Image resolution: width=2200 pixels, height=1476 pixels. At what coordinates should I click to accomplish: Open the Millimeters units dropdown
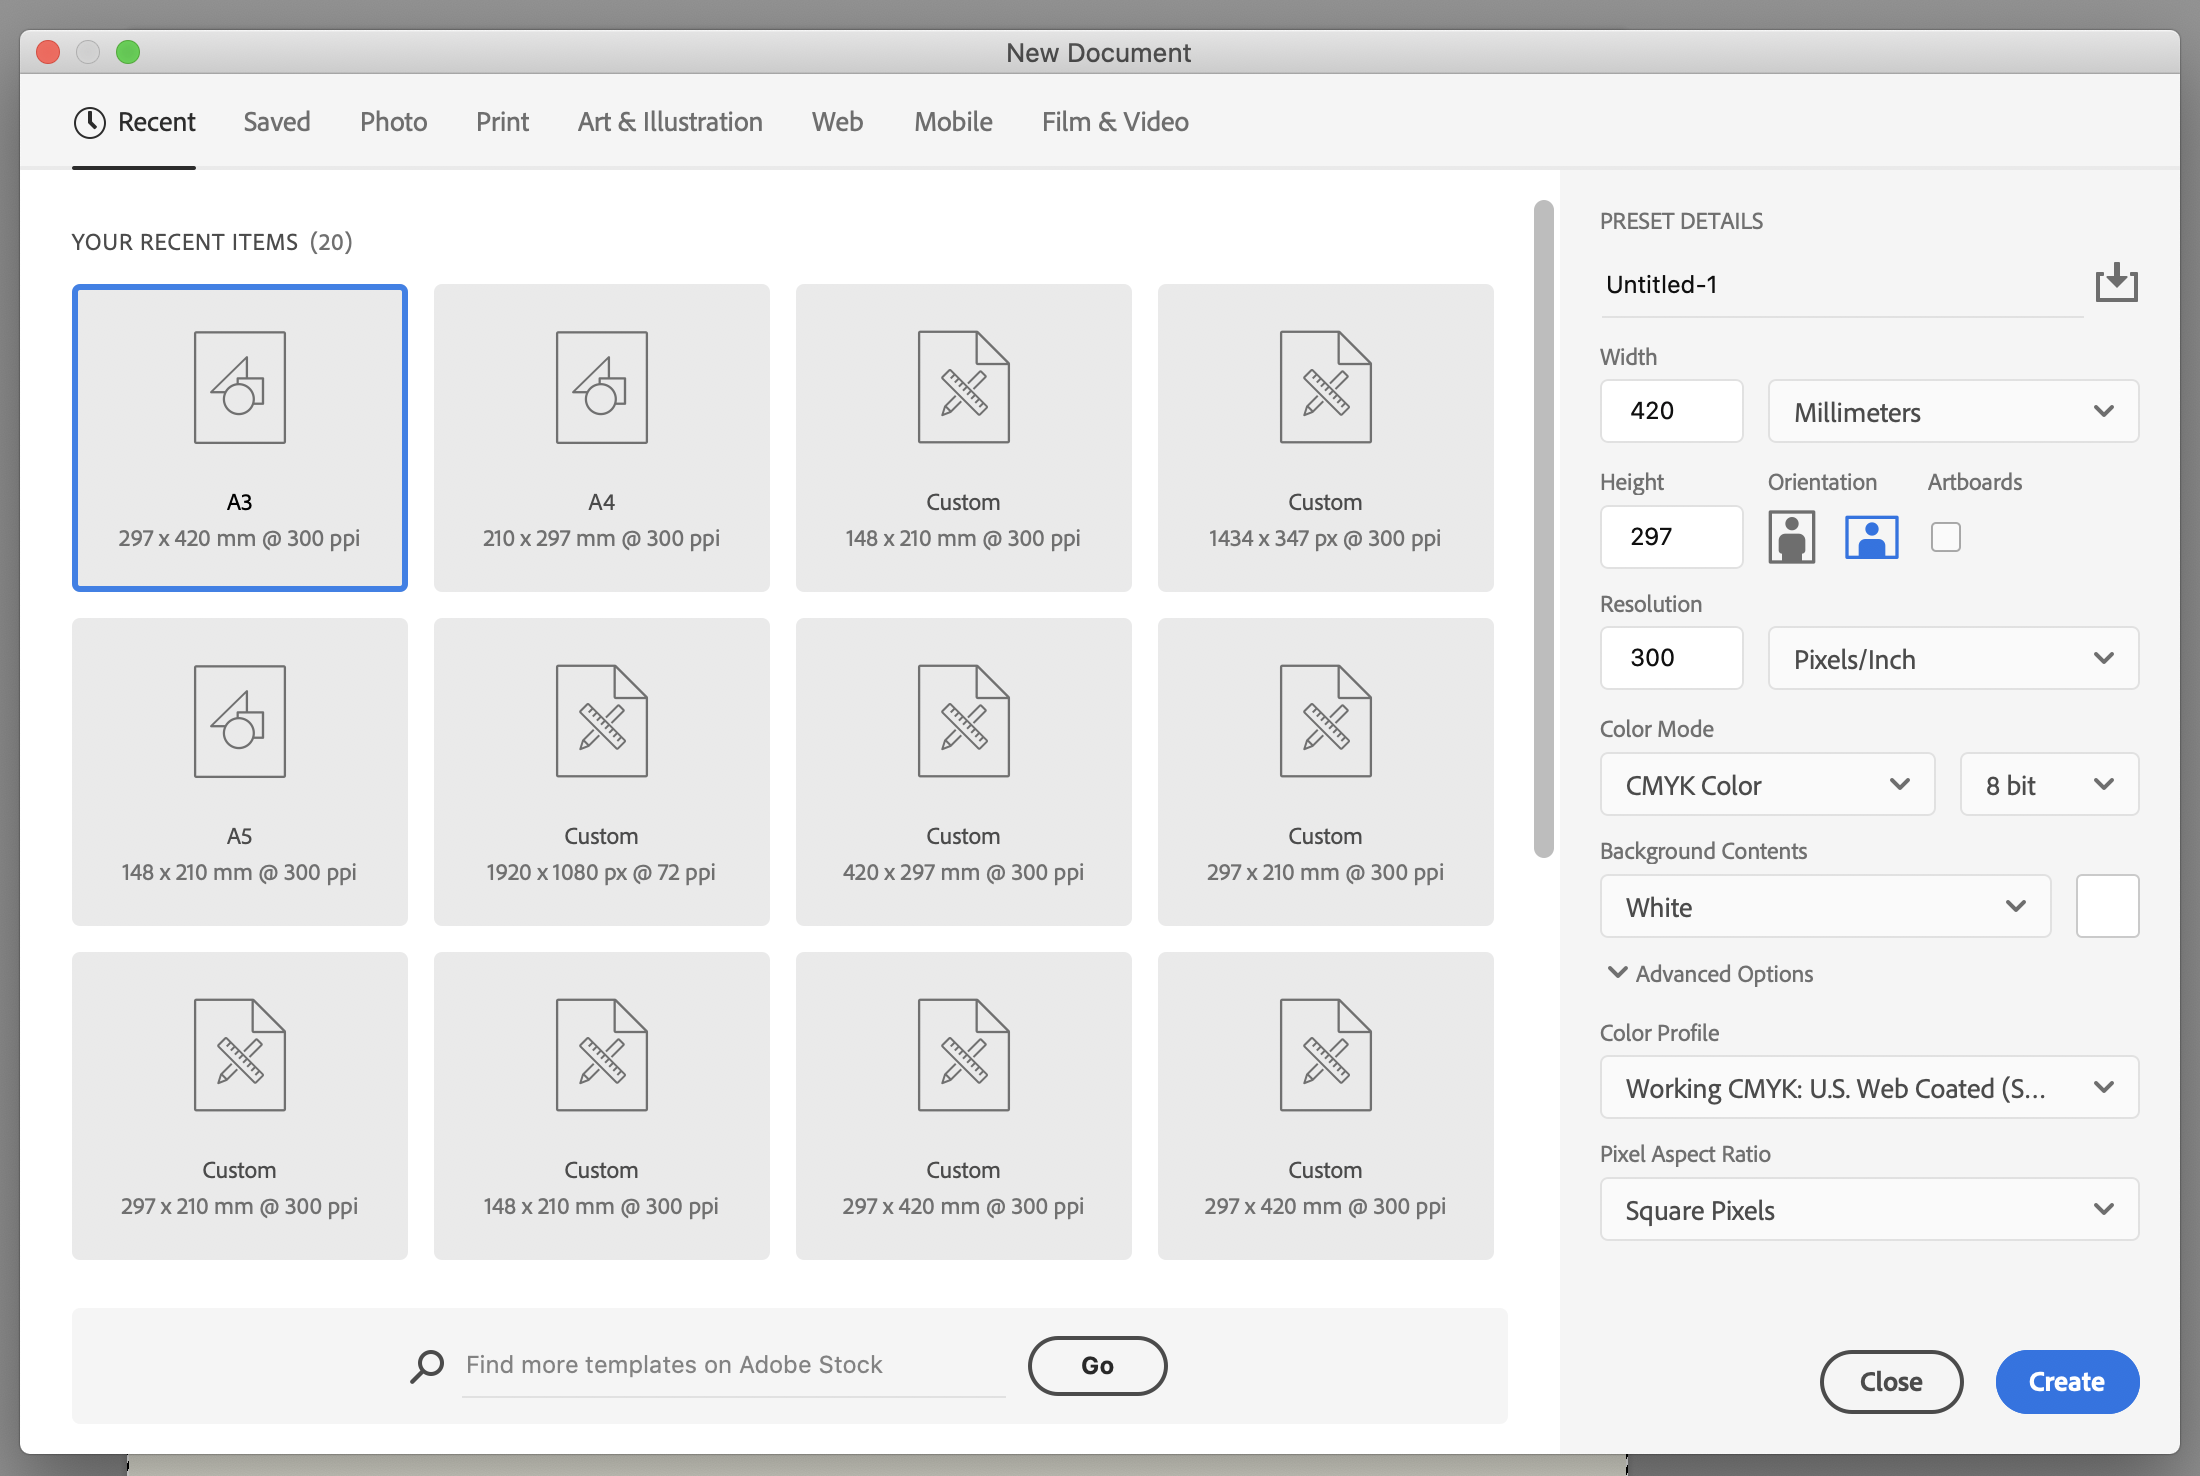1952,411
